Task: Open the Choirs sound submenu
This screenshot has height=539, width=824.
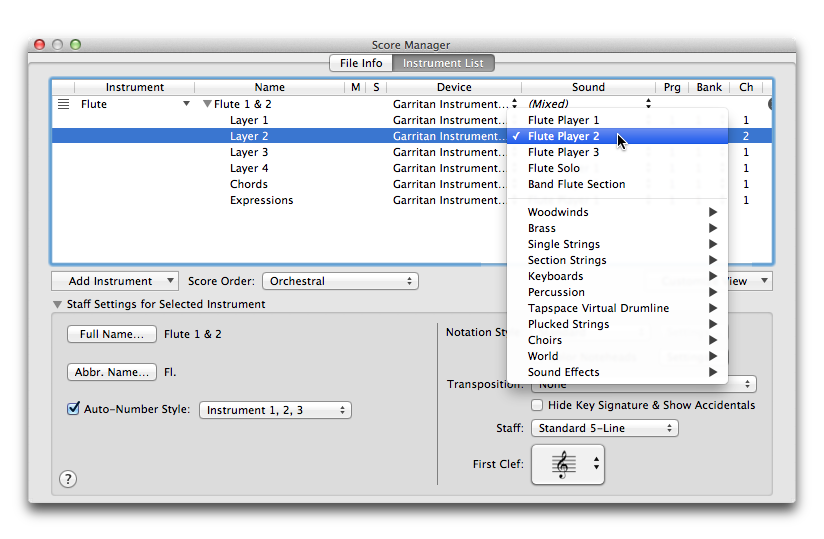Action: pyautogui.click(x=617, y=340)
